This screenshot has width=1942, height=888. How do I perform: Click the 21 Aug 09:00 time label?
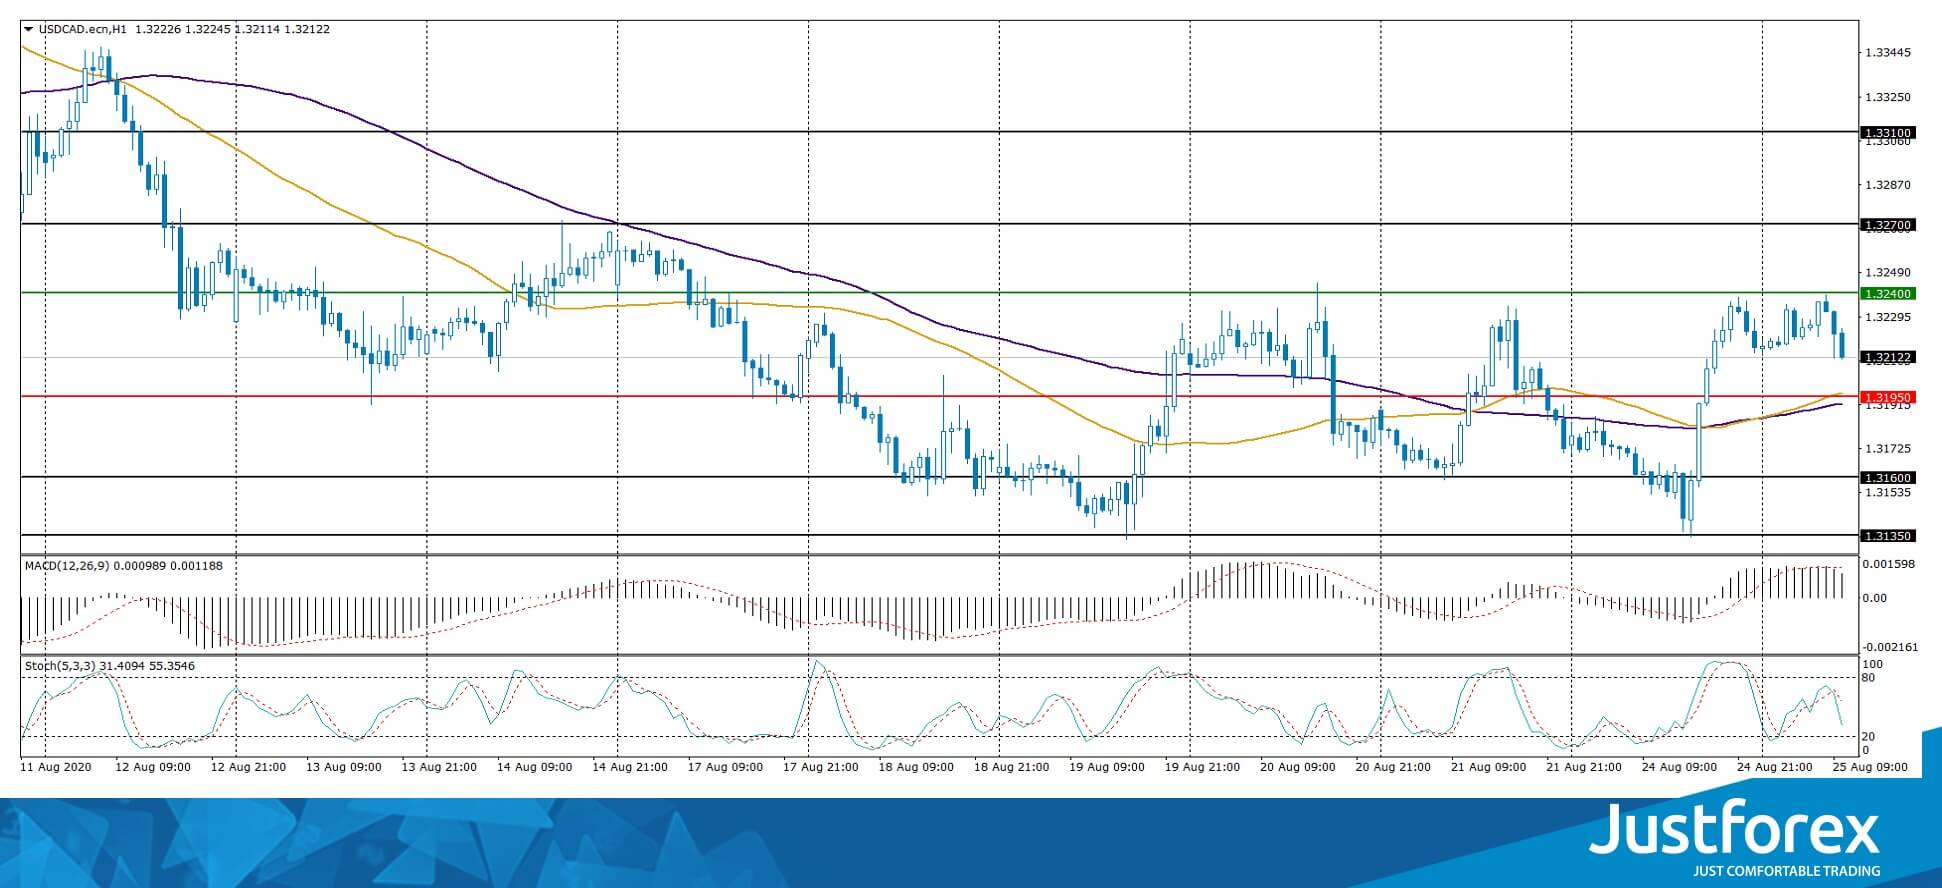tap(1489, 767)
